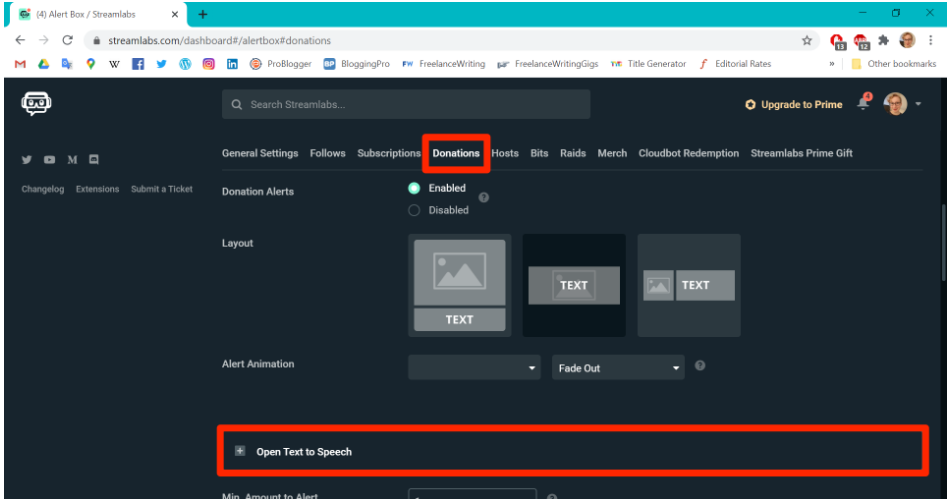Open the empty alert animation dropdown
Screen dimensions: 949x499
pos(474,368)
